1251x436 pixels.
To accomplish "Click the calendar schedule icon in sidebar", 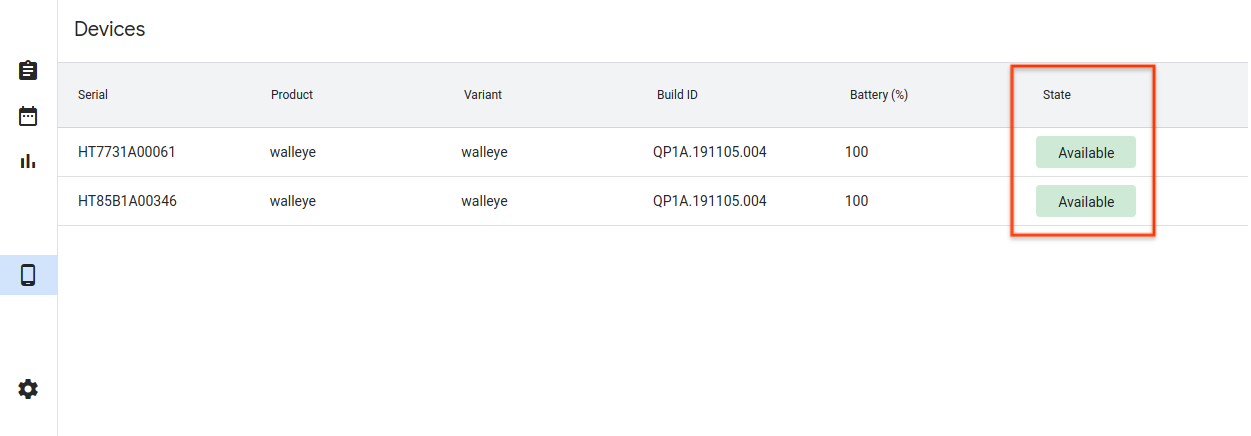I will pyautogui.click(x=28, y=116).
